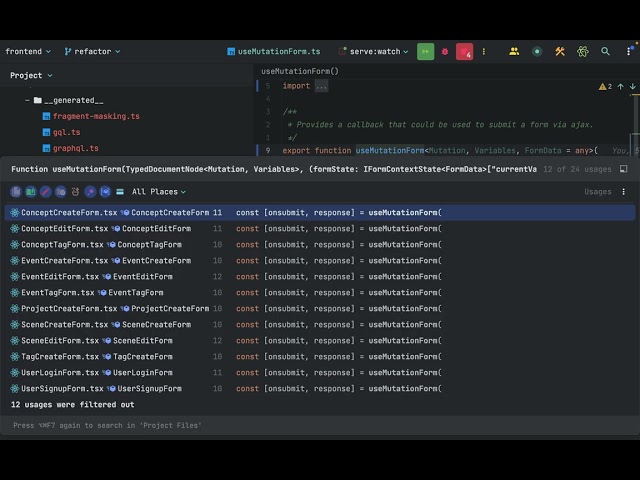The width and height of the screenshot is (640, 480).
Task: Toggle the pink pin filter icon
Action: pos(90,191)
